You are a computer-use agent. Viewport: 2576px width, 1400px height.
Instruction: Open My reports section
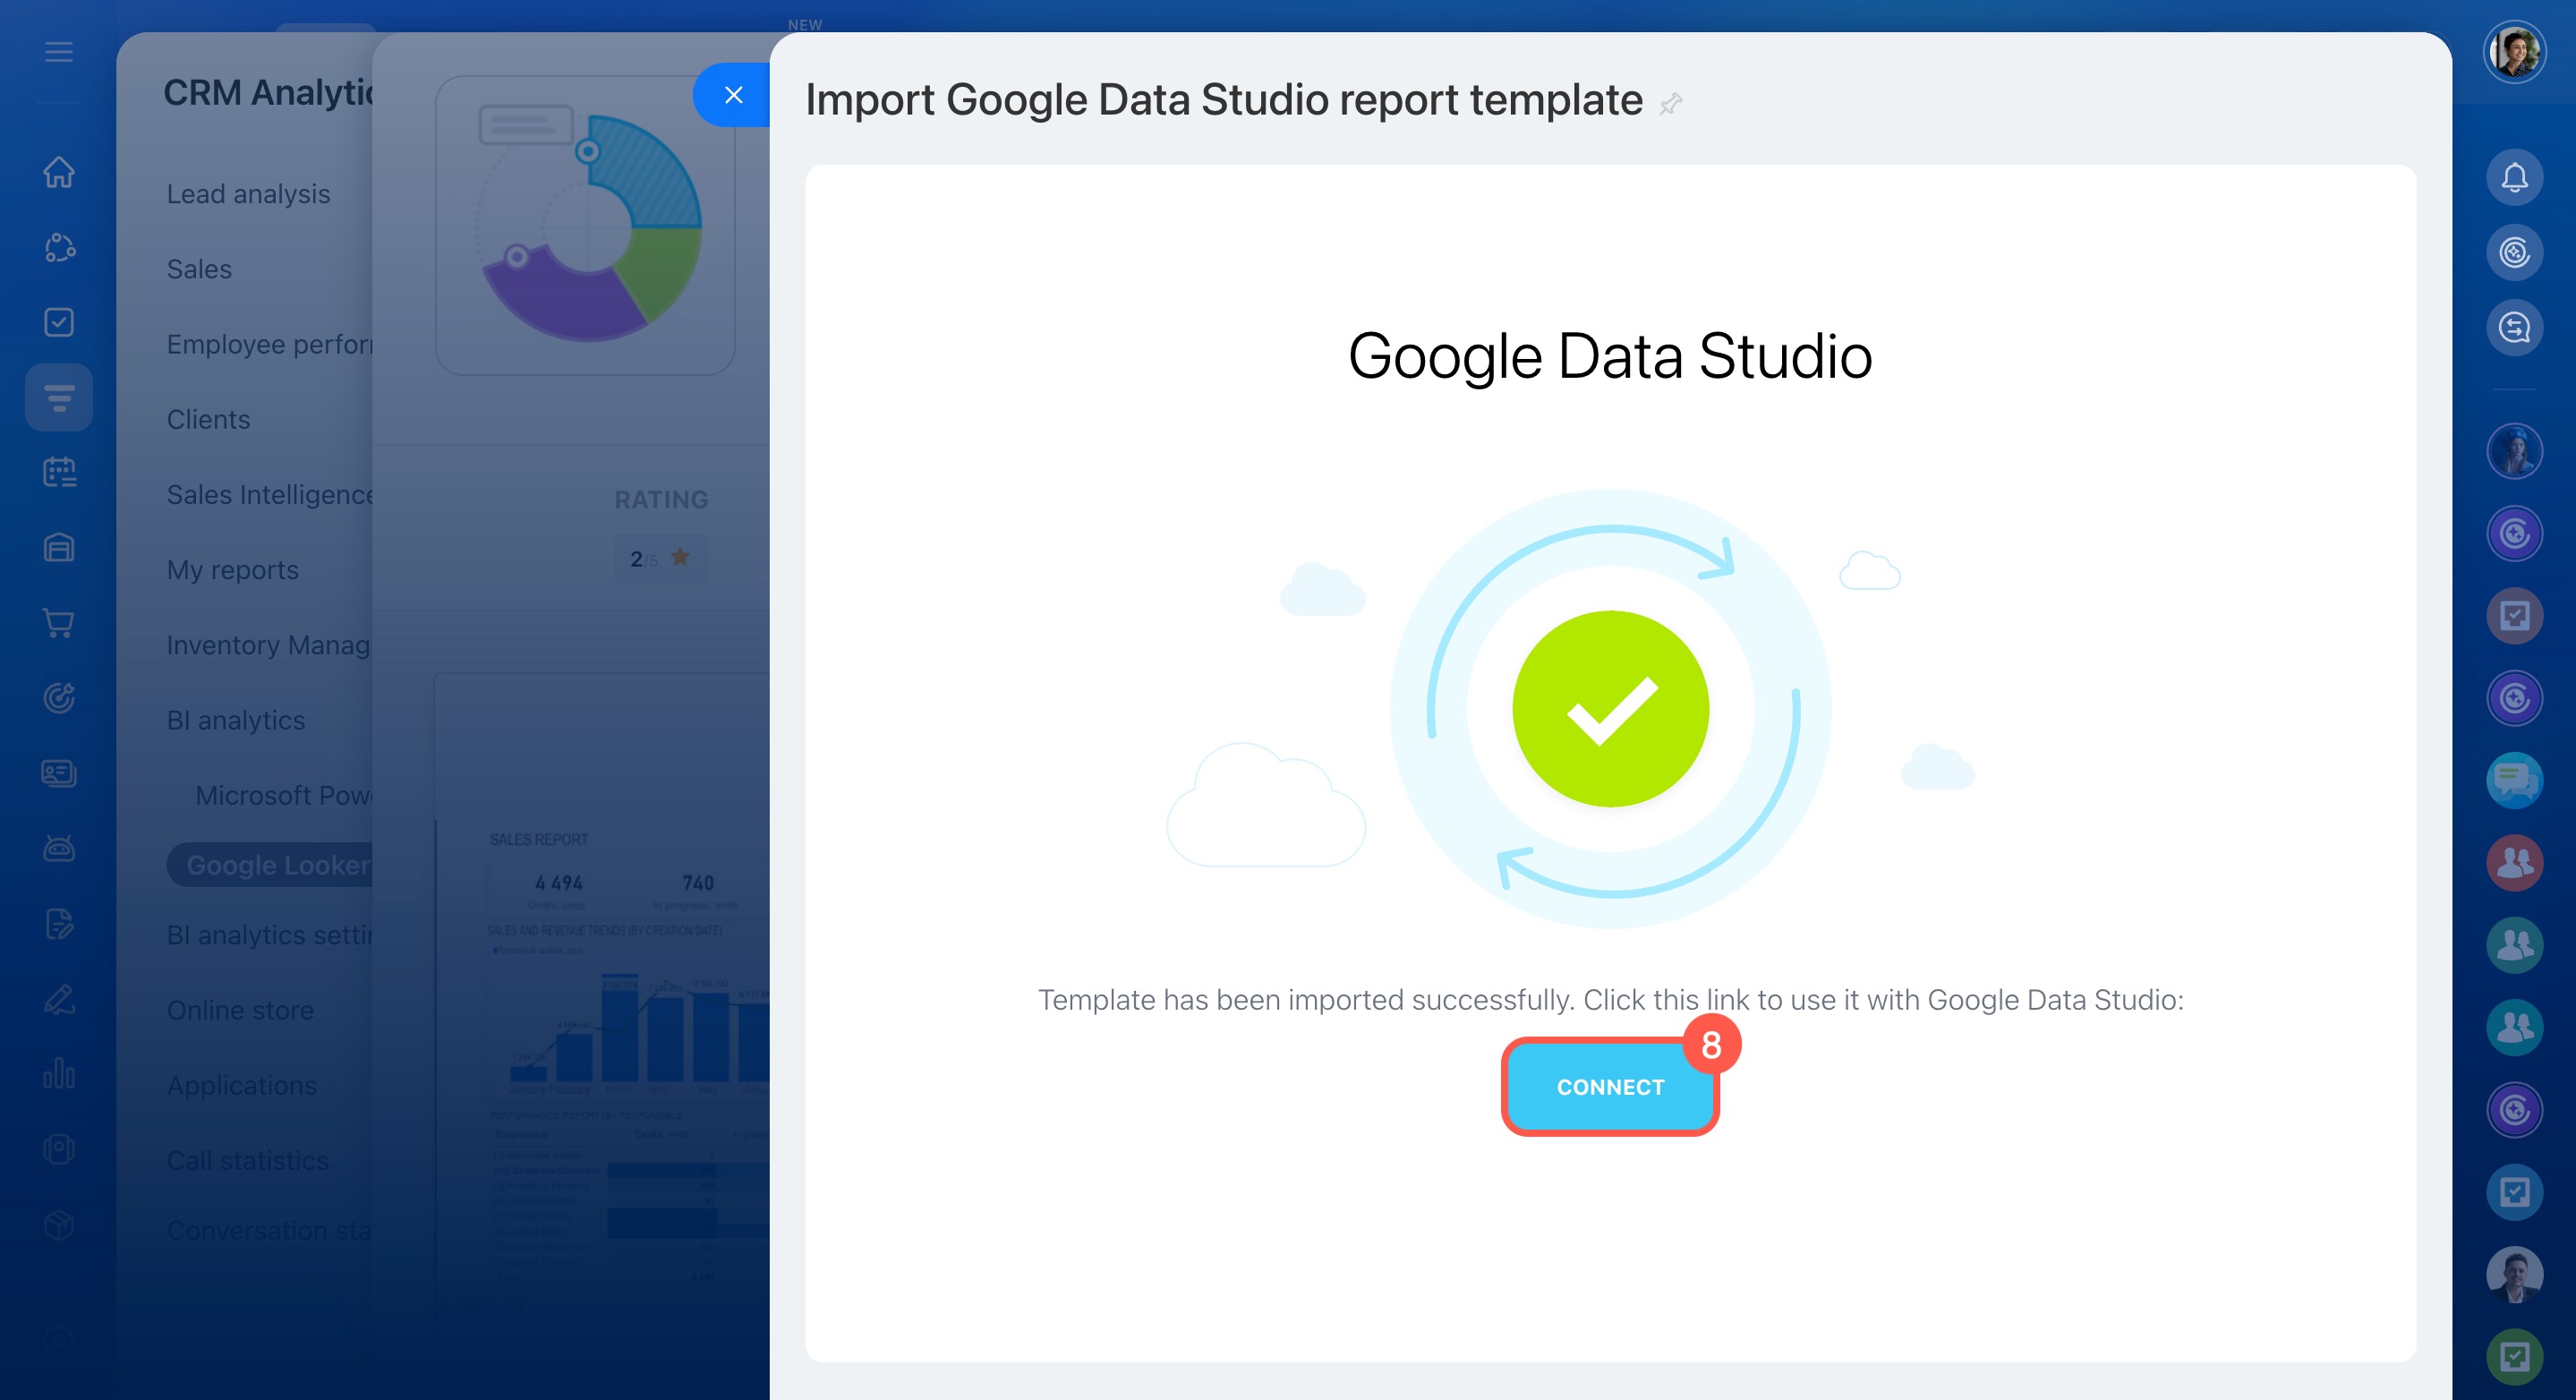coord(232,570)
